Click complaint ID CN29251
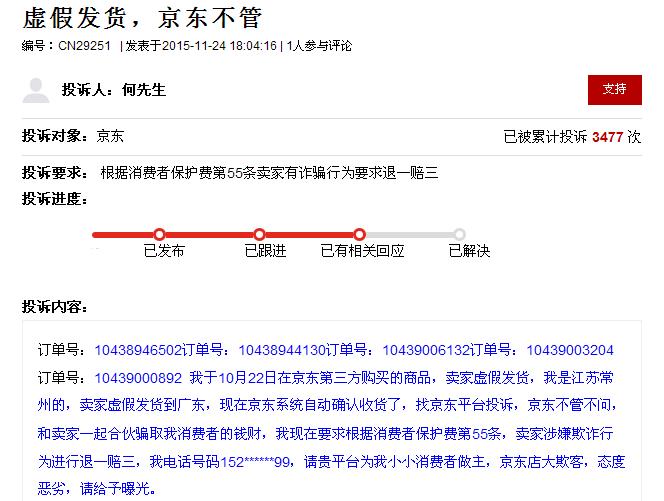 [x=84, y=46]
